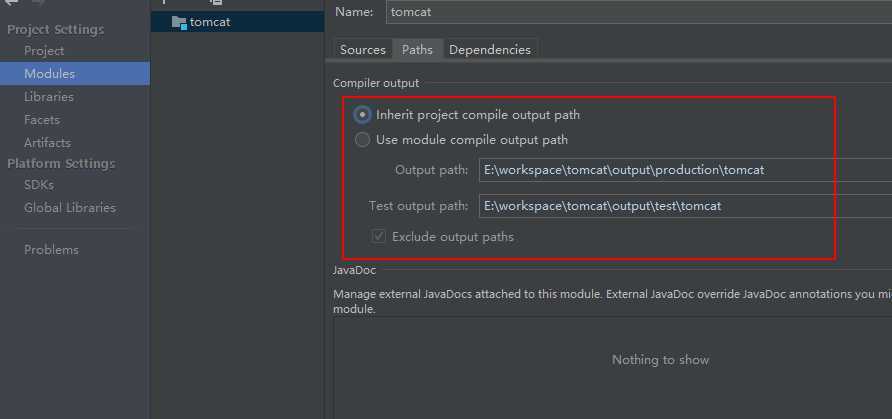This screenshot has height=419, width=892.
Task: Switch to the Sources tab
Action: pyautogui.click(x=362, y=49)
